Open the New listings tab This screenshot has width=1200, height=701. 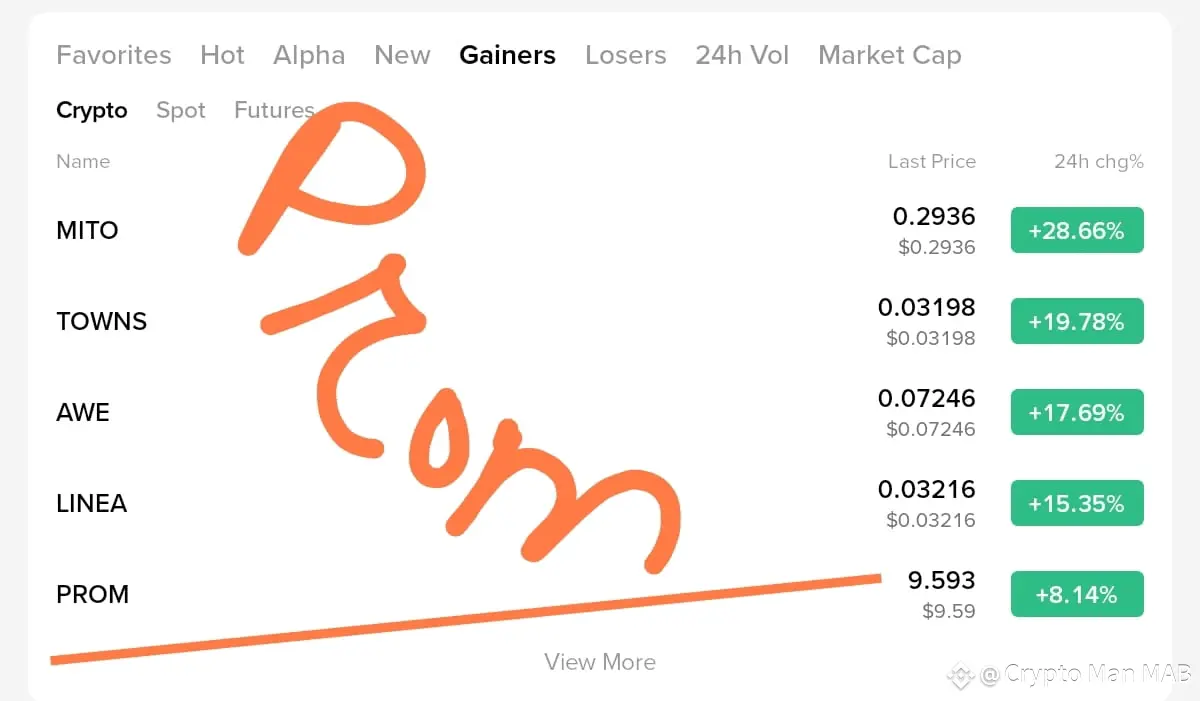pos(402,55)
